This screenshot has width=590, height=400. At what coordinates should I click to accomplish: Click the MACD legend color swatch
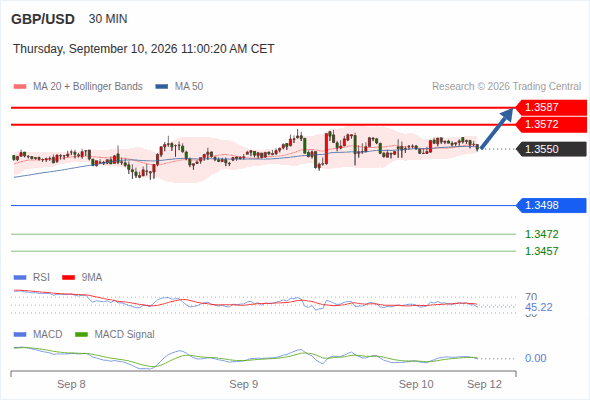pos(20,335)
